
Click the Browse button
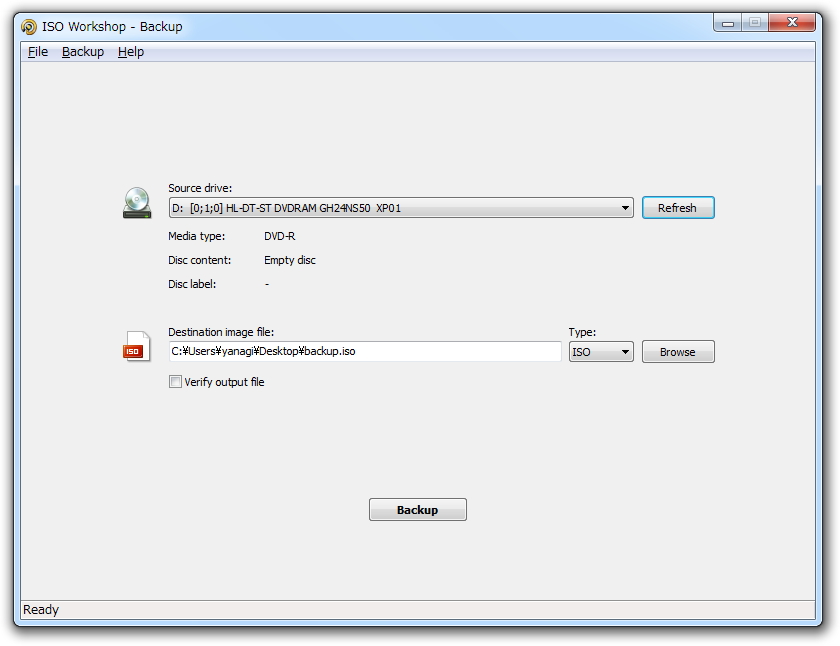click(678, 352)
